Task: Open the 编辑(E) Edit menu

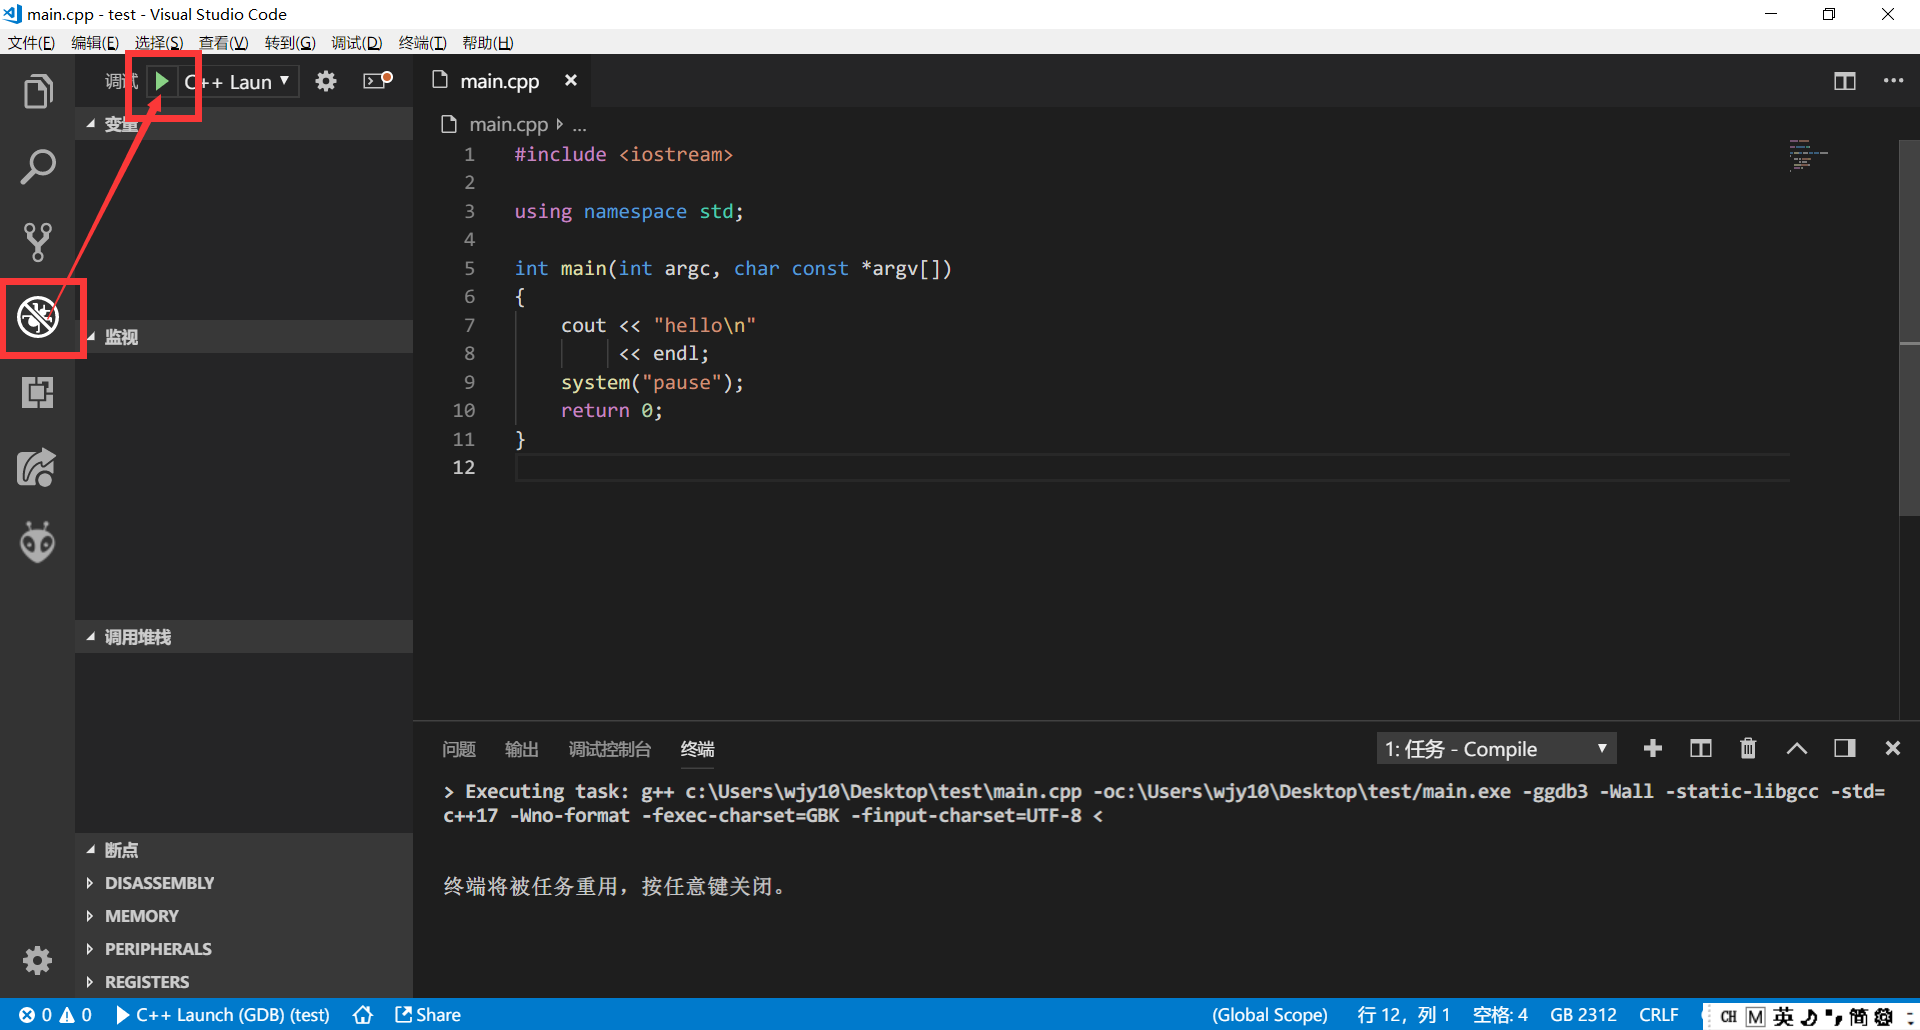Action: tap(95, 43)
